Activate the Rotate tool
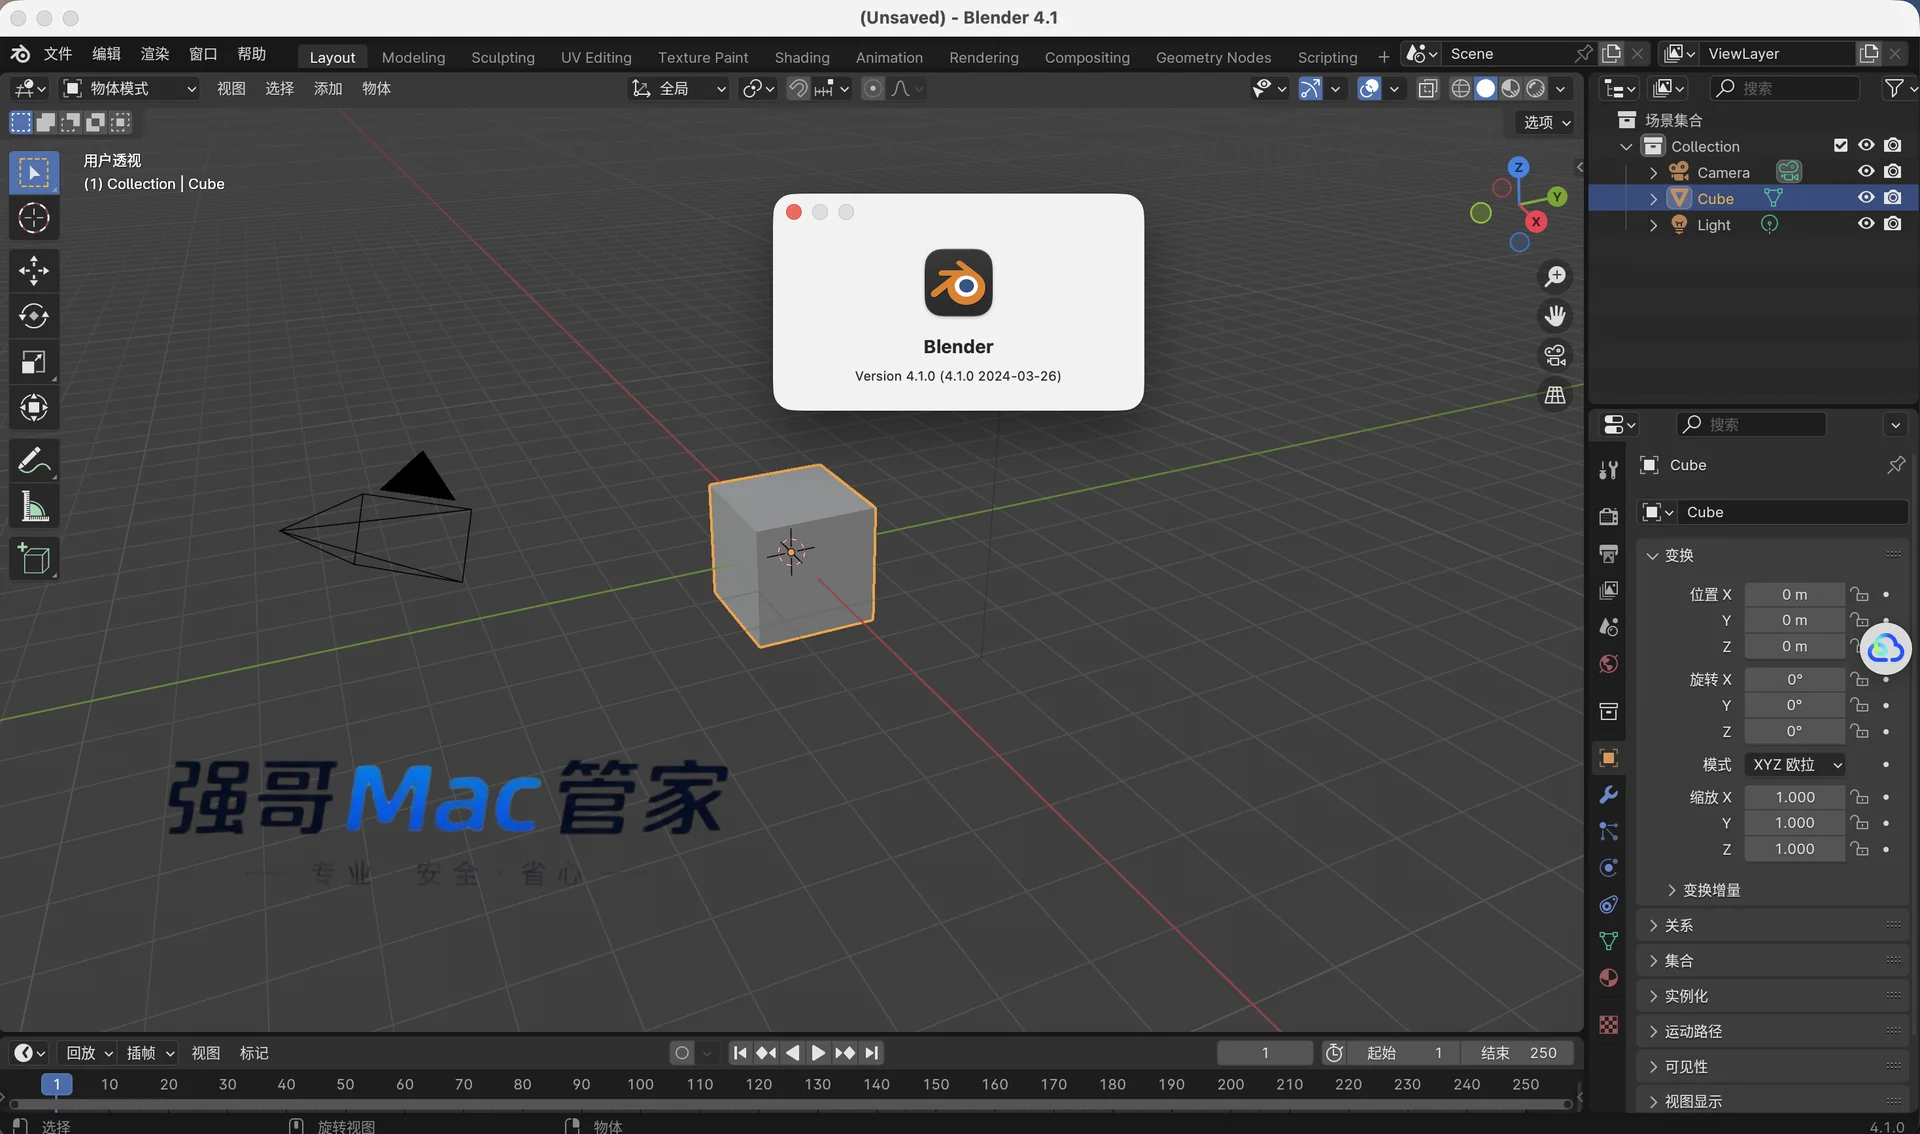Viewport: 1920px width, 1134px height. point(34,316)
